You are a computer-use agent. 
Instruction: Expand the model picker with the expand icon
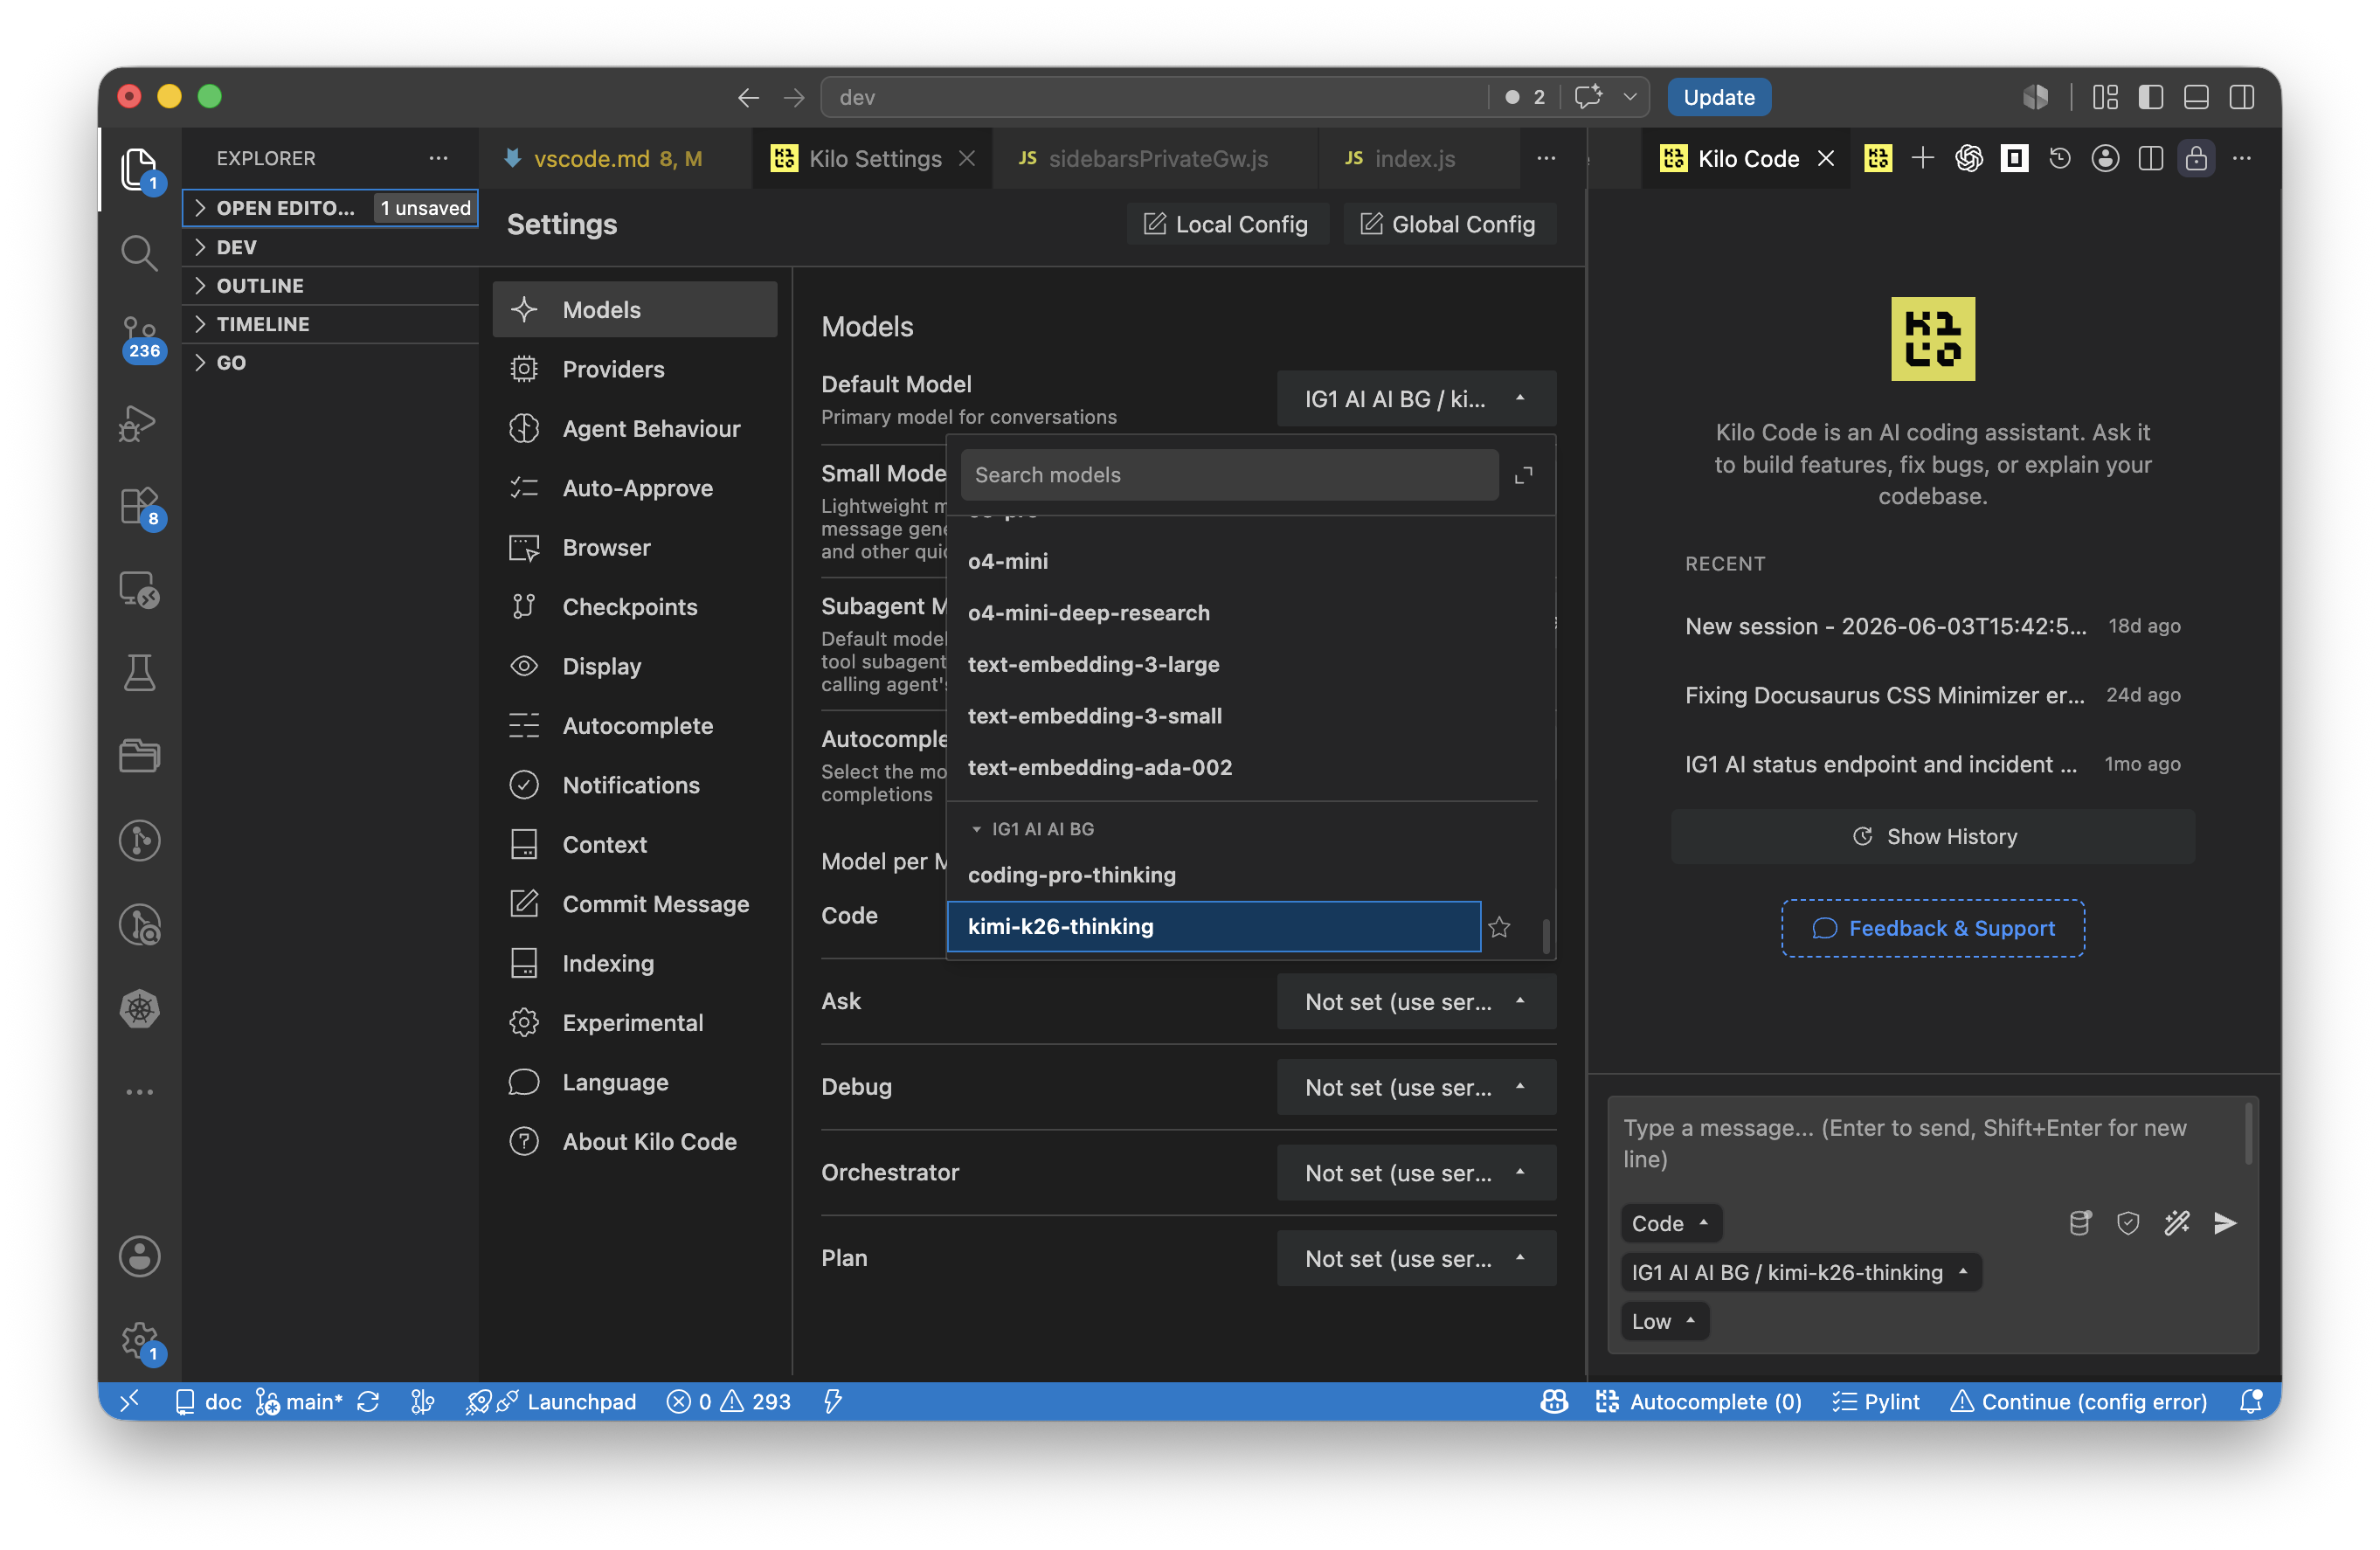tap(1523, 475)
